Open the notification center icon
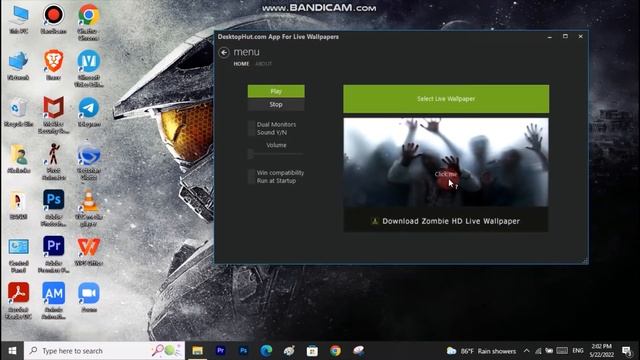Image resolution: width=640 pixels, height=360 pixels. [627, 351]
